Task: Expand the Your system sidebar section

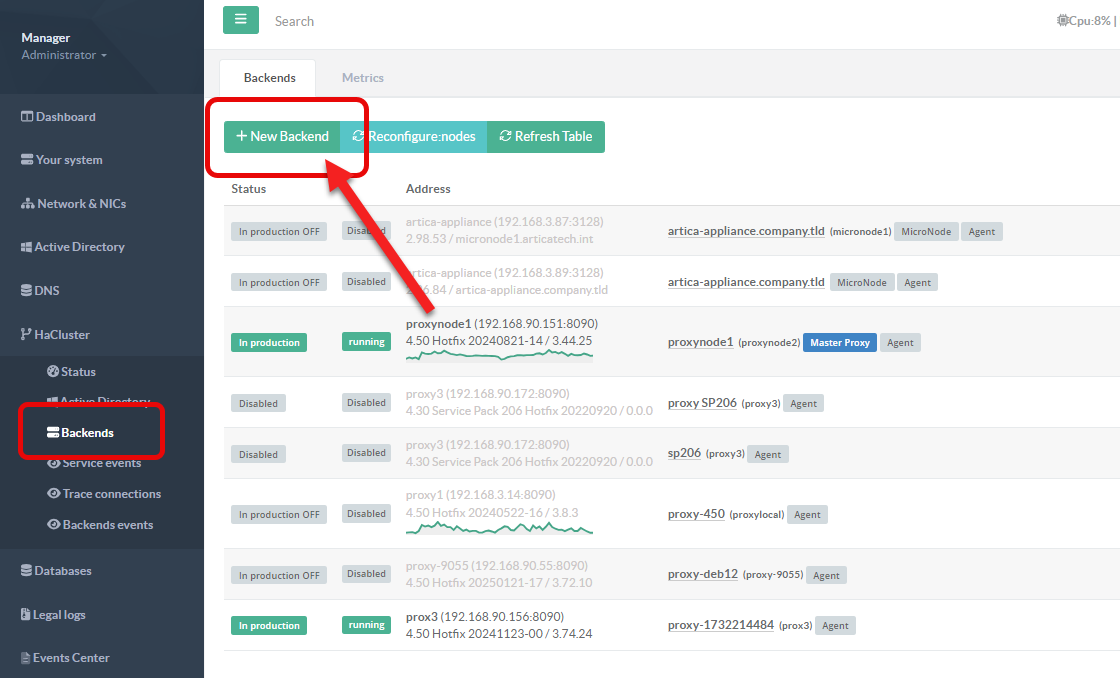Action: point(68,160)
